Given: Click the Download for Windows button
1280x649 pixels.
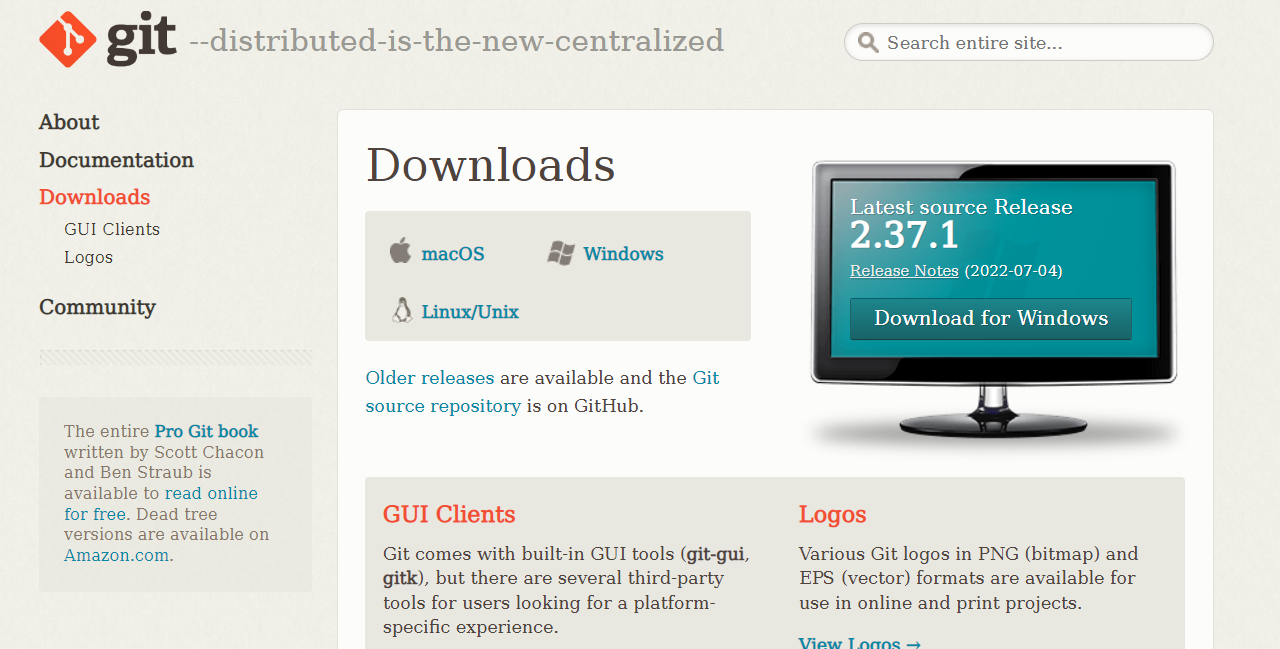Looking at the screenshot, I should pyautogui.click(x=991, y=318).
